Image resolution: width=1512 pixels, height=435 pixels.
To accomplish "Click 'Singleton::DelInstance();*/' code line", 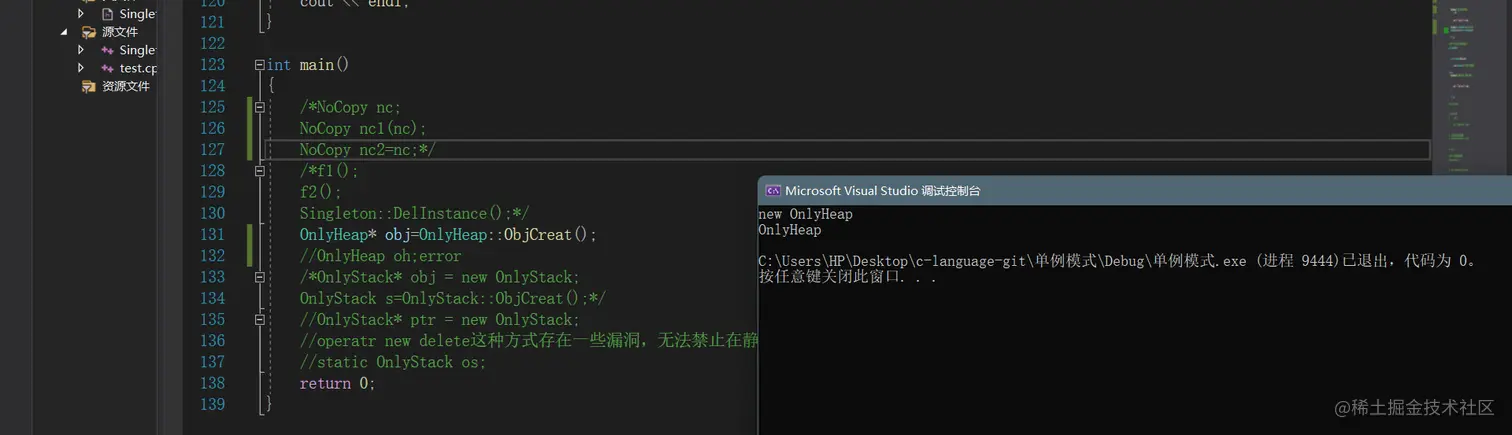I will click(414, 214).
